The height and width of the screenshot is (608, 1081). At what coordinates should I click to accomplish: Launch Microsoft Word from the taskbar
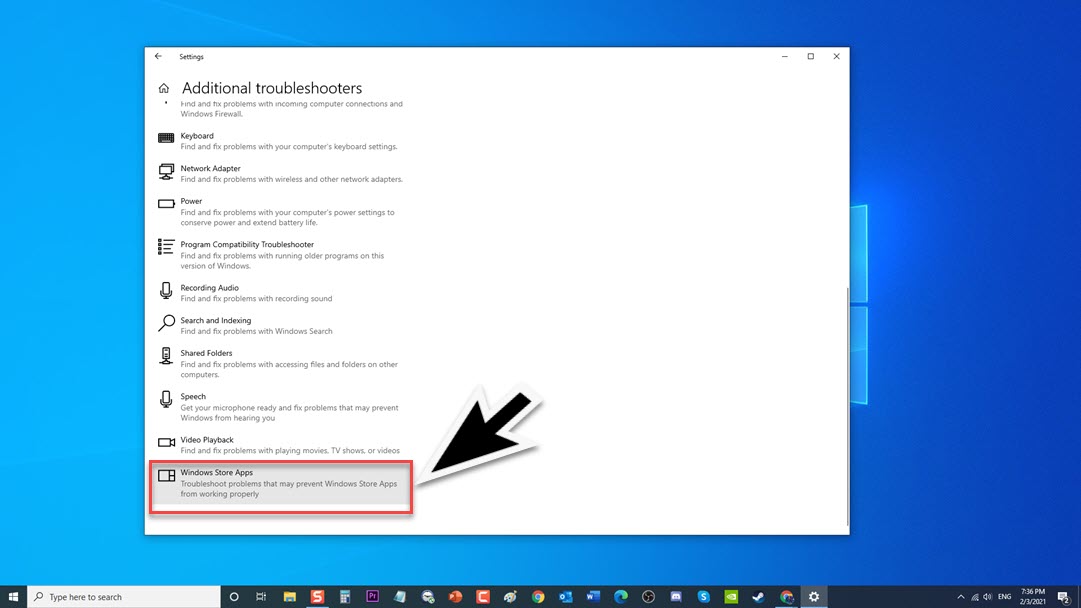tap(593, 596)
